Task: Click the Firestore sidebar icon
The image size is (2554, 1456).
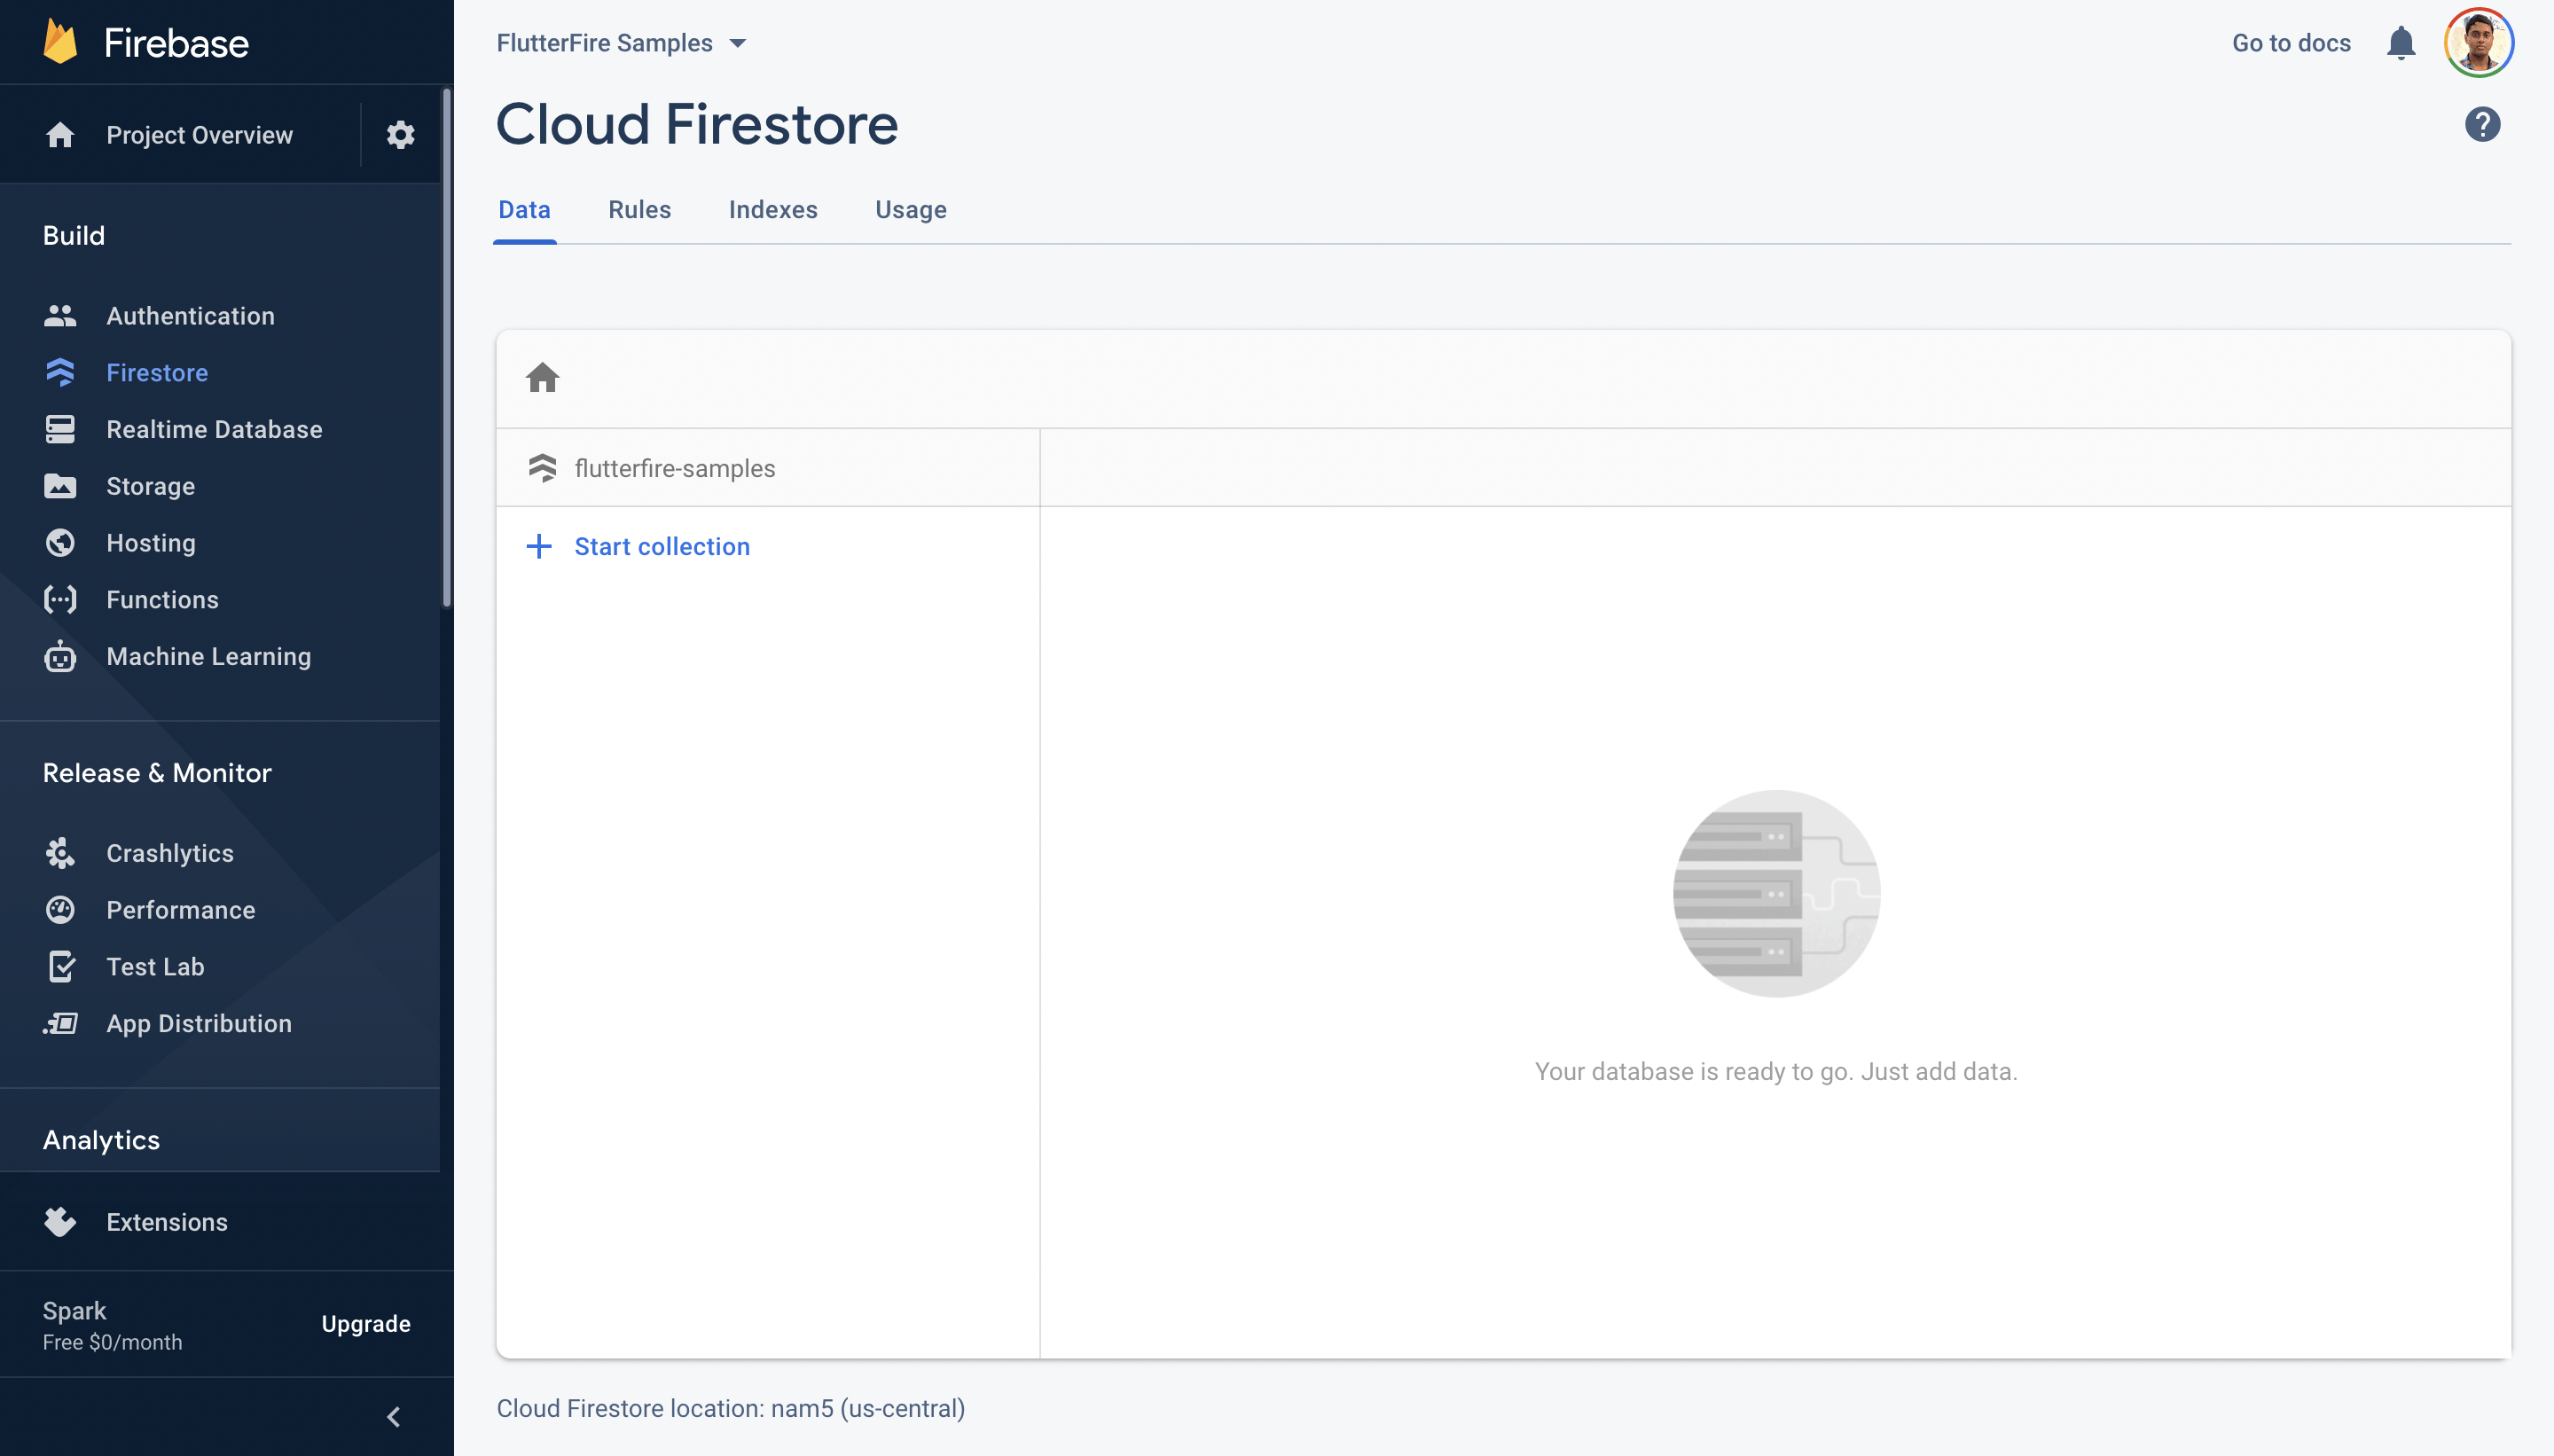Action: pyautogui.click(x=60, y=373)
